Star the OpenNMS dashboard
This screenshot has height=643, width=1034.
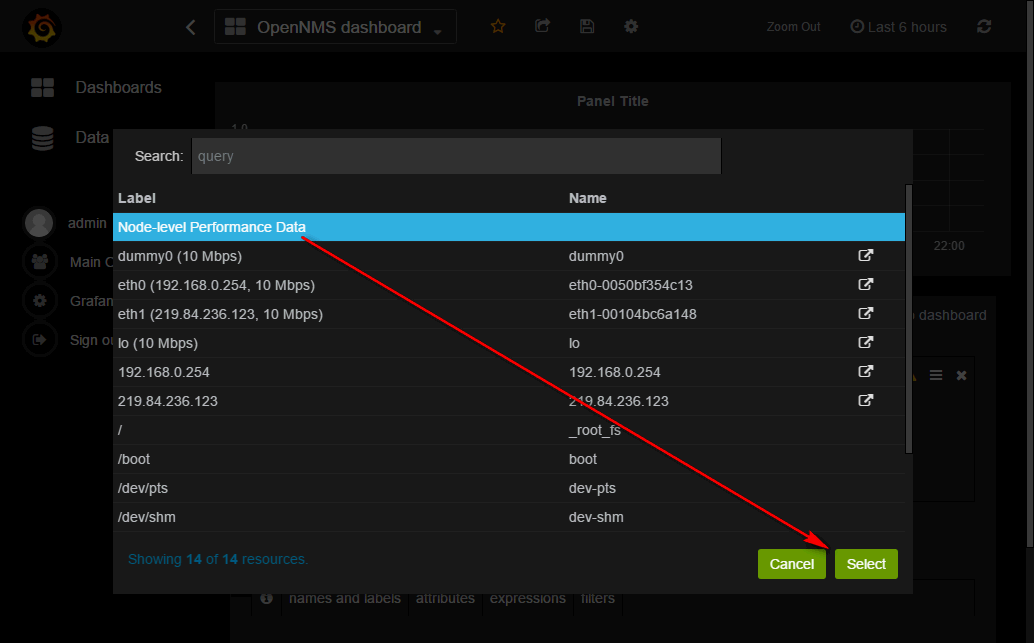[x=498, y=26]
